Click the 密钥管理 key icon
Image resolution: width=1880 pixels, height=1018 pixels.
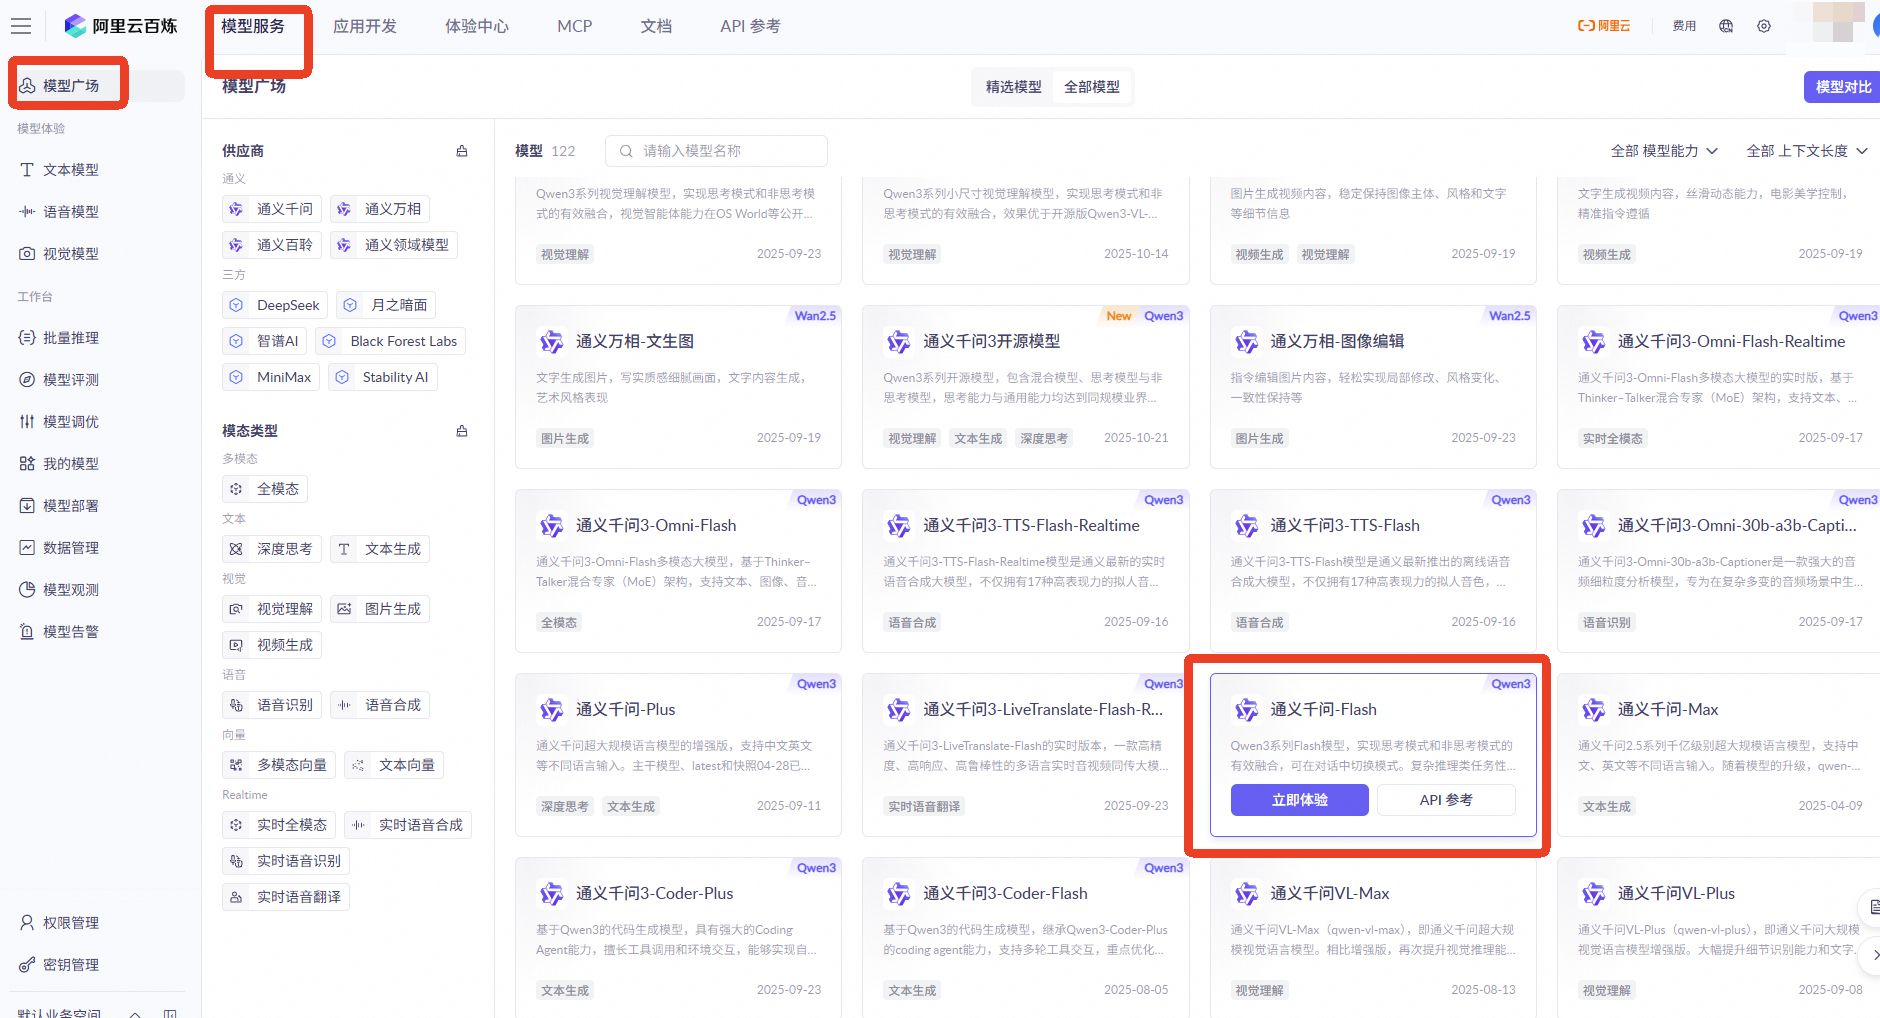coord(27,965)
